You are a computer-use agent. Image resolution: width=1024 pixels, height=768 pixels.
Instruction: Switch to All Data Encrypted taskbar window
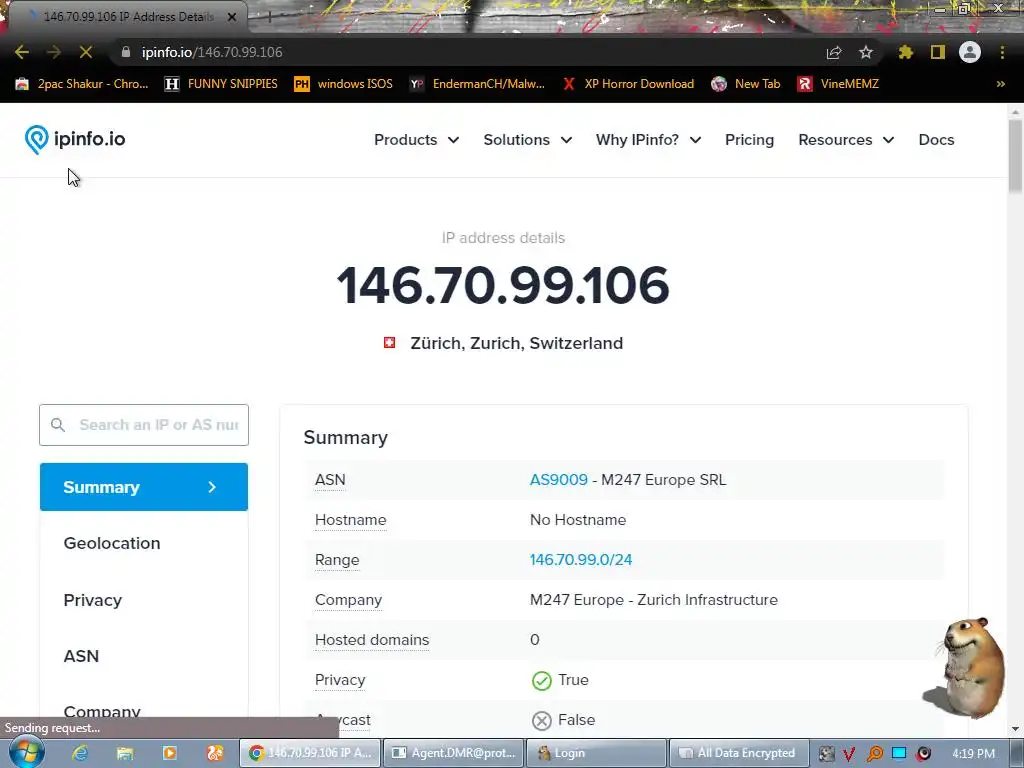click(739, 753)
